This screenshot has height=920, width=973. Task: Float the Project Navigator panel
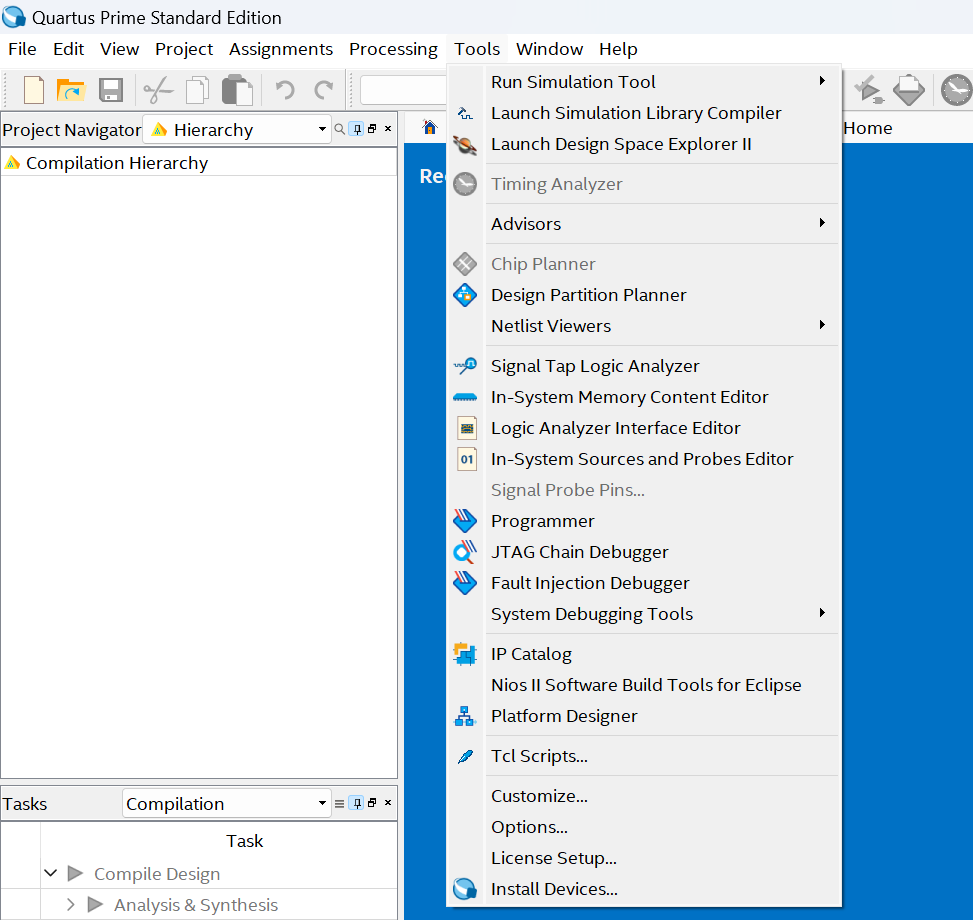point(372,128)
